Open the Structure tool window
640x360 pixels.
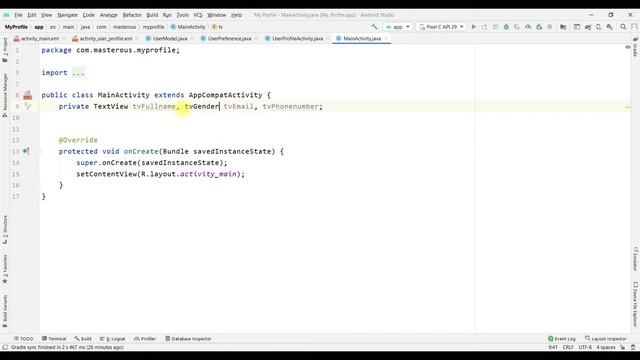point(5,229)
